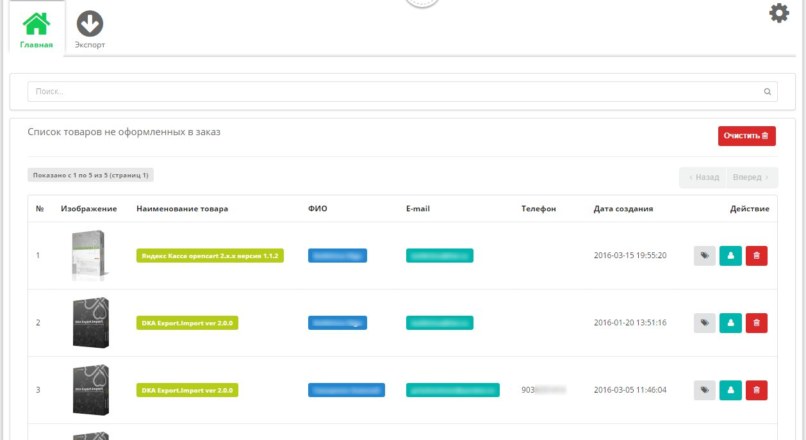Open the DKA Export.Import thumbnail in row 2
The width and height of the screenshot is (806, 440).
tap(90, 323)
